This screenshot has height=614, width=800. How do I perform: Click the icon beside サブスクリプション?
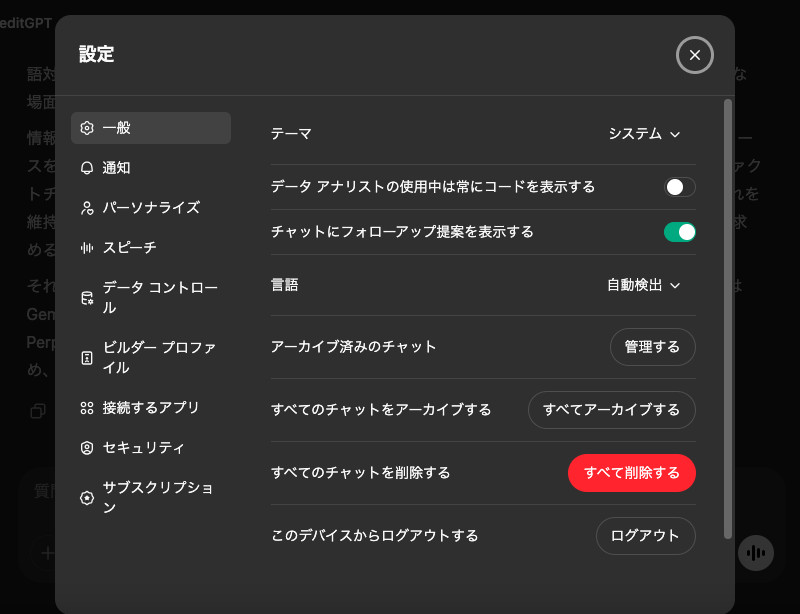87,498
